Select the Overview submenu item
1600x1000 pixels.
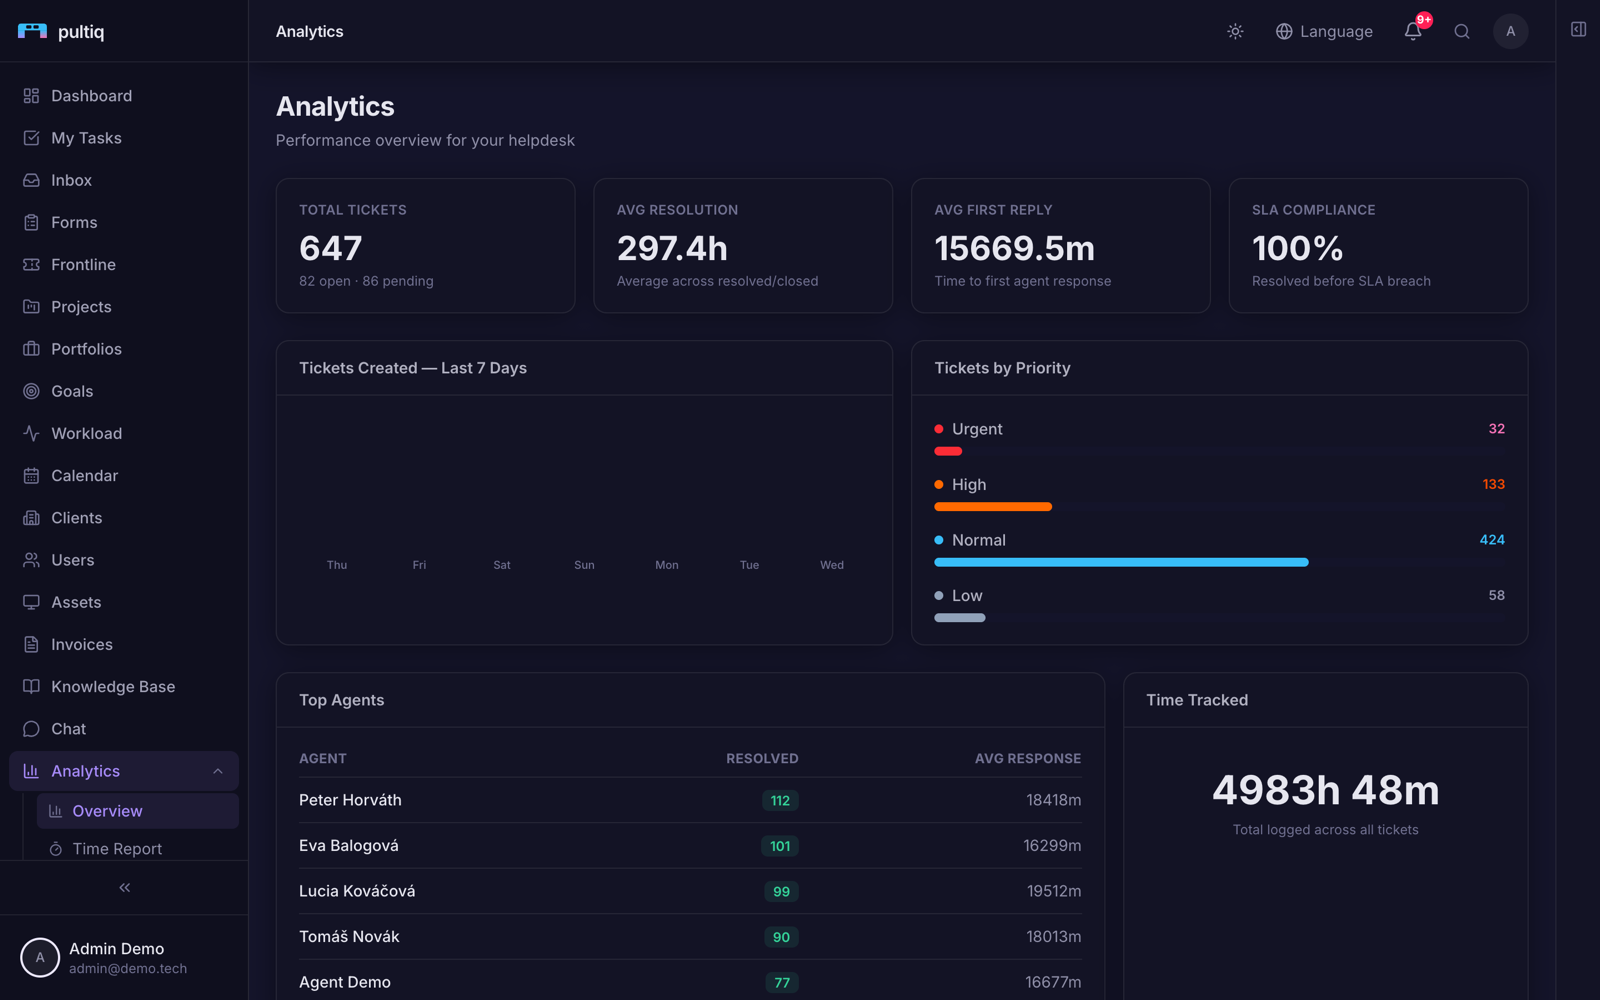click(138, 811)
